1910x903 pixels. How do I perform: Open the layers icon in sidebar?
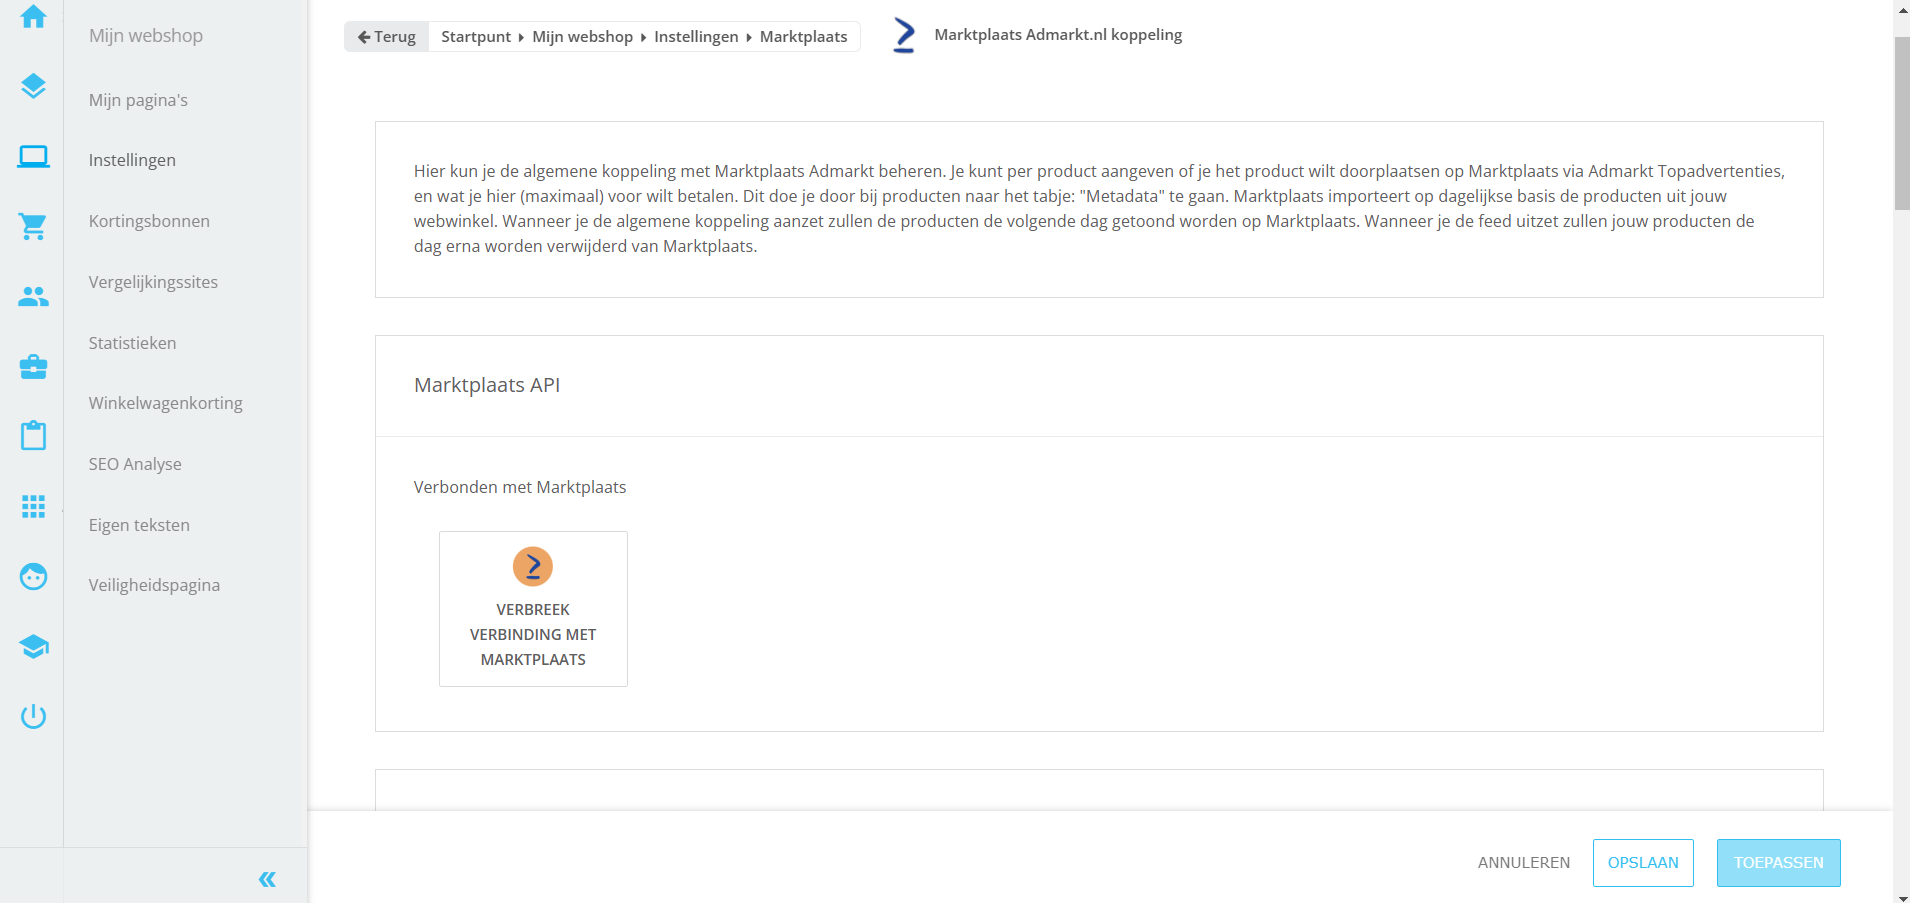[x=33, y=86]
